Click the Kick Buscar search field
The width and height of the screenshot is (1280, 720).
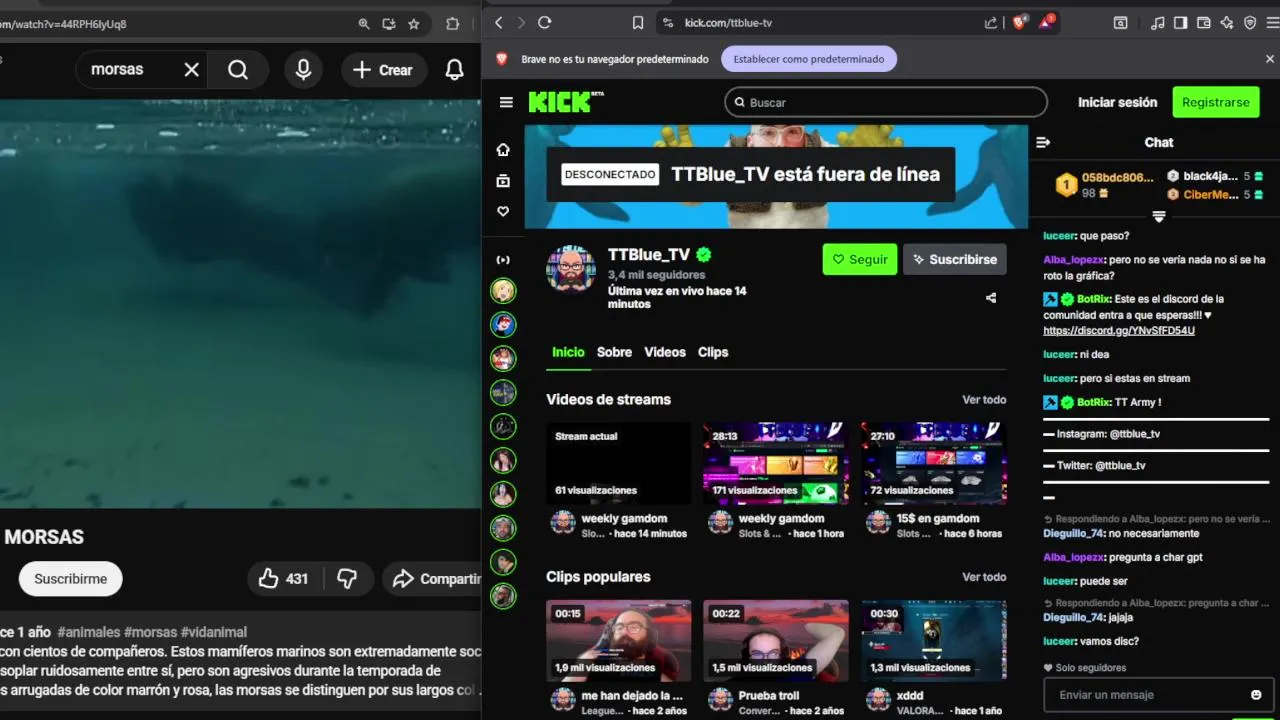886,102
